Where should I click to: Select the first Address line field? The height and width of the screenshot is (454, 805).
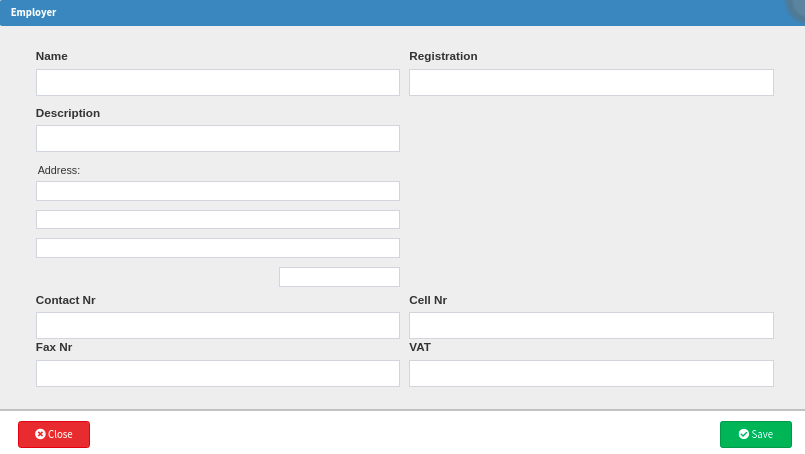pos(217,191)
